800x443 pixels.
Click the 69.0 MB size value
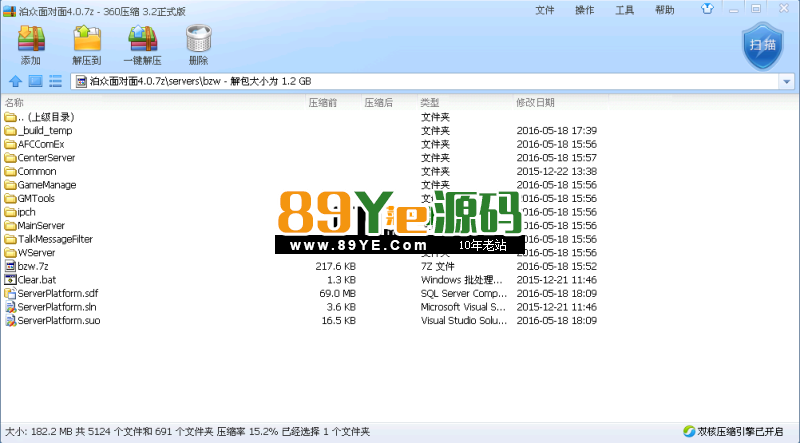pos(337,293)
